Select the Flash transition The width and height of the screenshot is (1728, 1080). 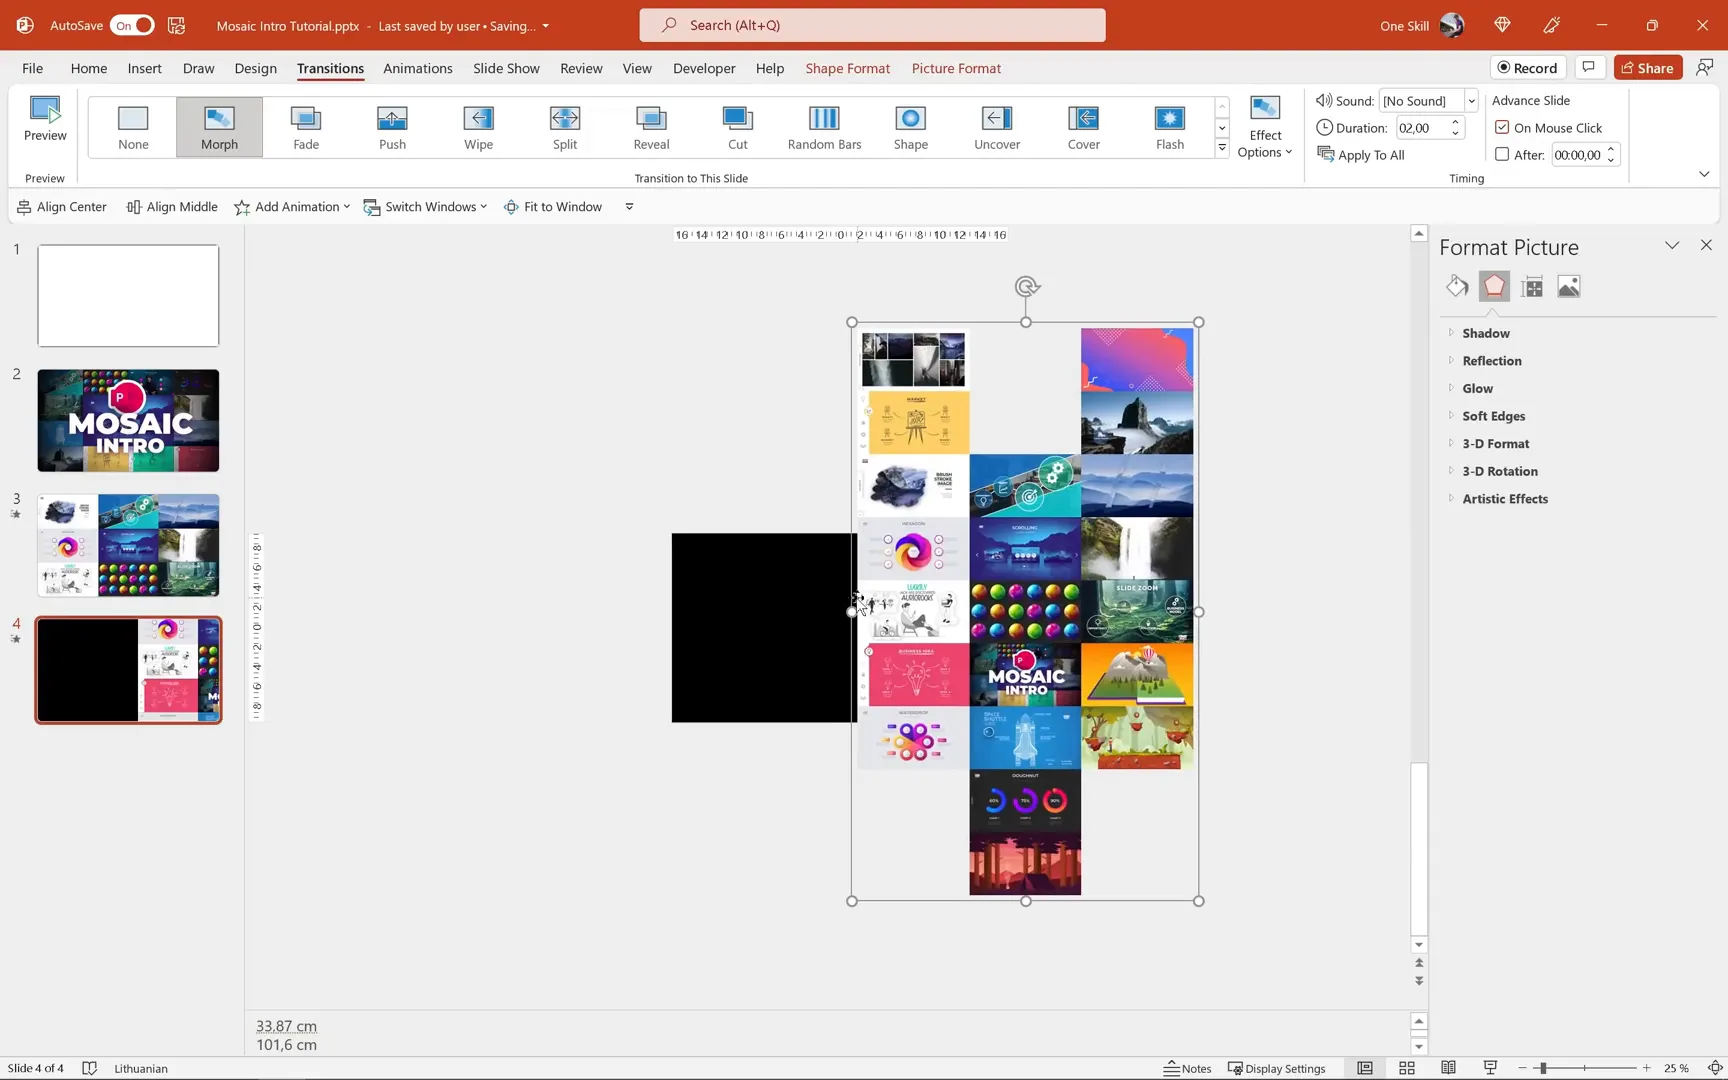[1170, 127]
